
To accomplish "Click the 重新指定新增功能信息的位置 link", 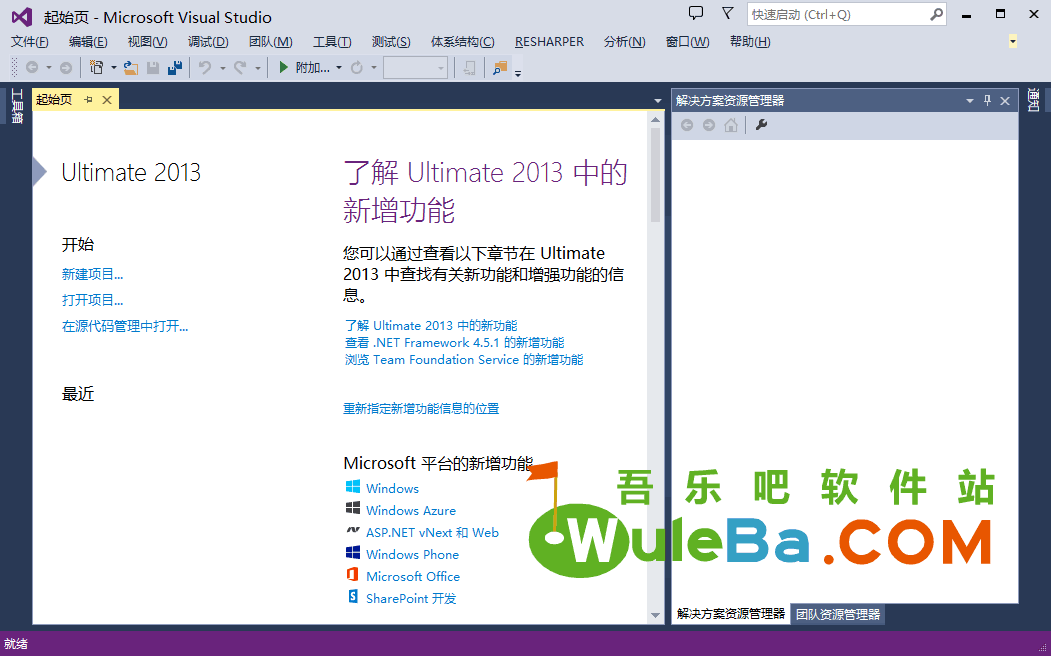I will 421,408.
